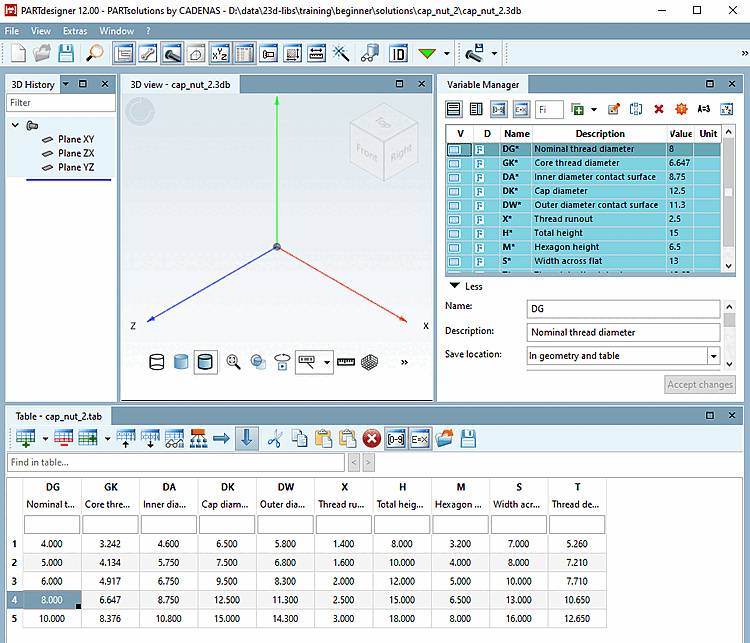Open the Window menu
Screen dimensions: 750x643
(x=117, y=31)
